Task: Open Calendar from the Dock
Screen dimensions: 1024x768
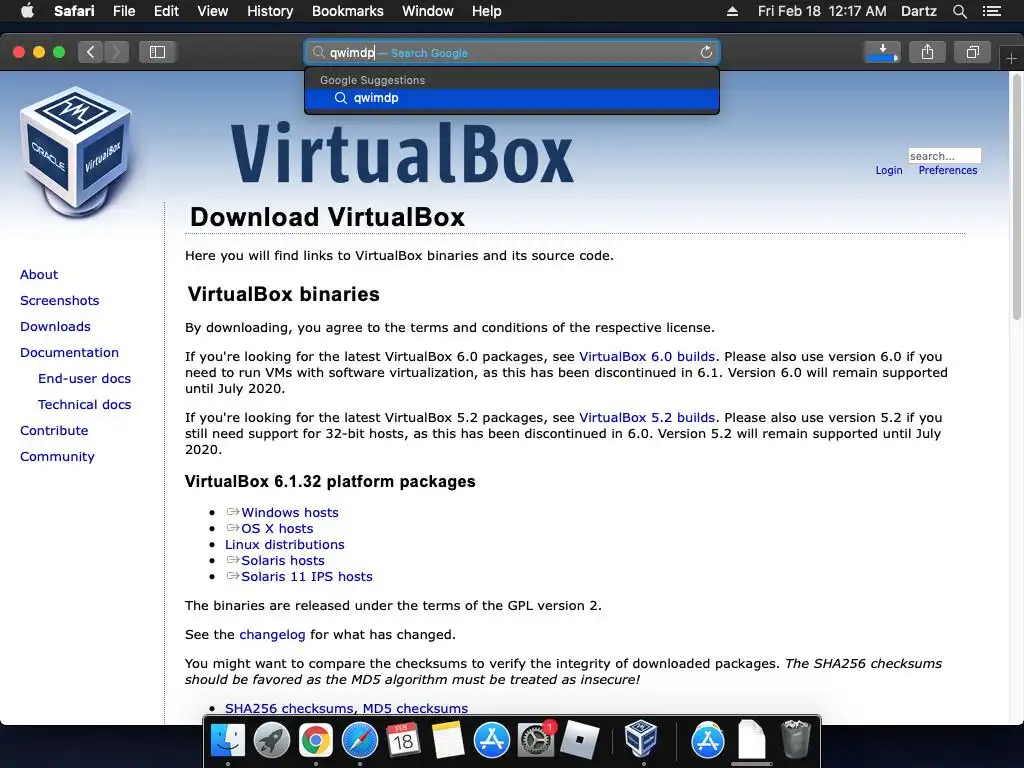Action: coord(403,740)
